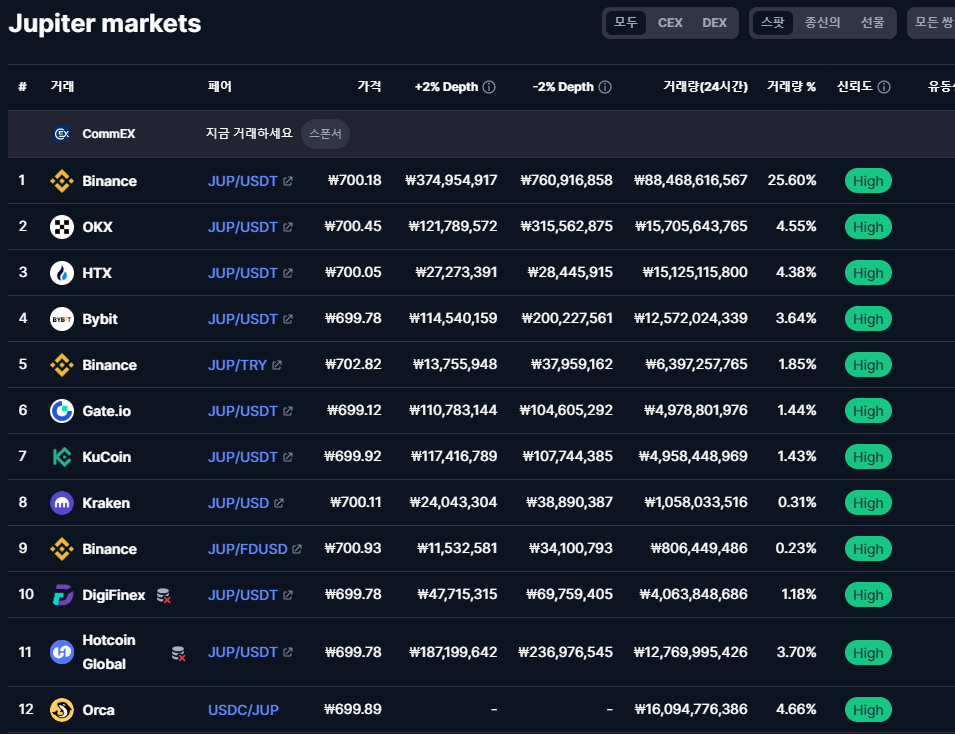955x734 pixels.
Task: Click the Gate.io exchange logo icon
Action: (x=62, y=411)
